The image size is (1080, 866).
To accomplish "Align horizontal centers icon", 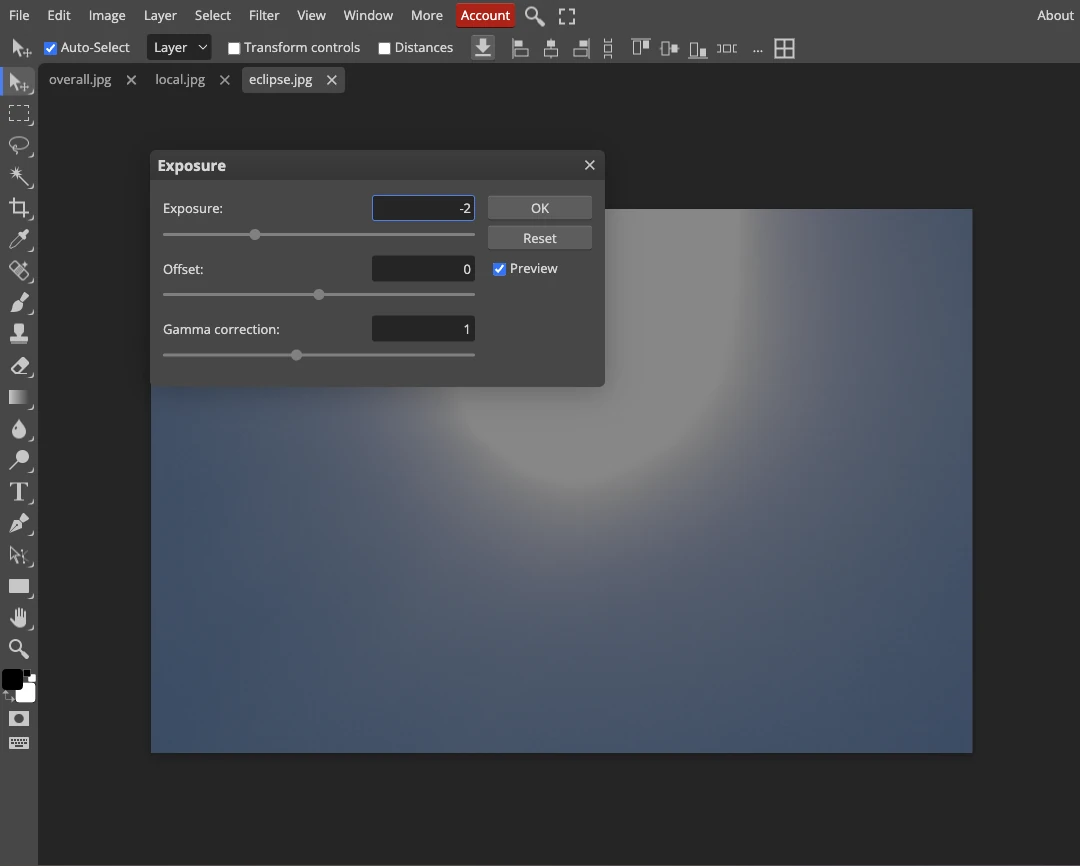I will click(x=550, y=48).
